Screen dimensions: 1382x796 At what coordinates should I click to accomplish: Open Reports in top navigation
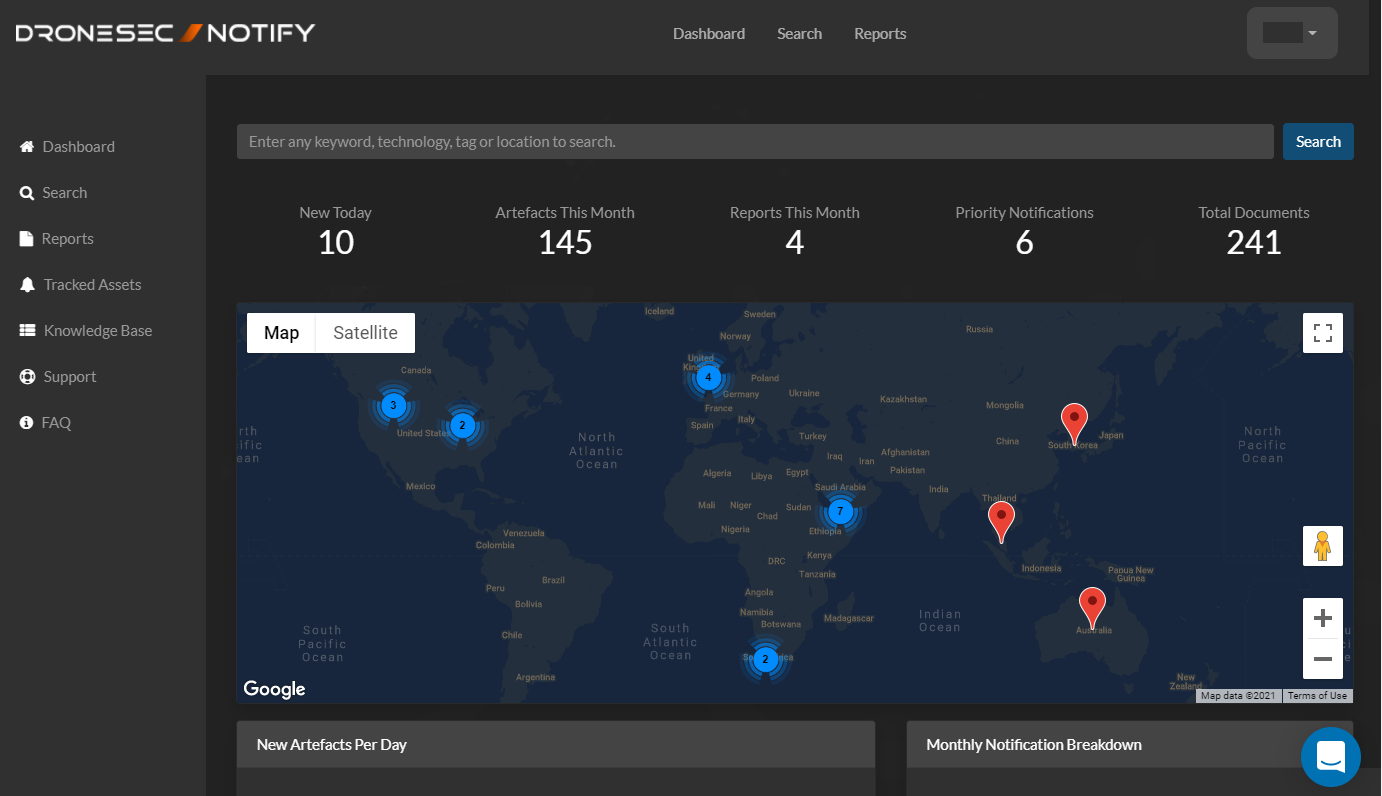[880, 34]
